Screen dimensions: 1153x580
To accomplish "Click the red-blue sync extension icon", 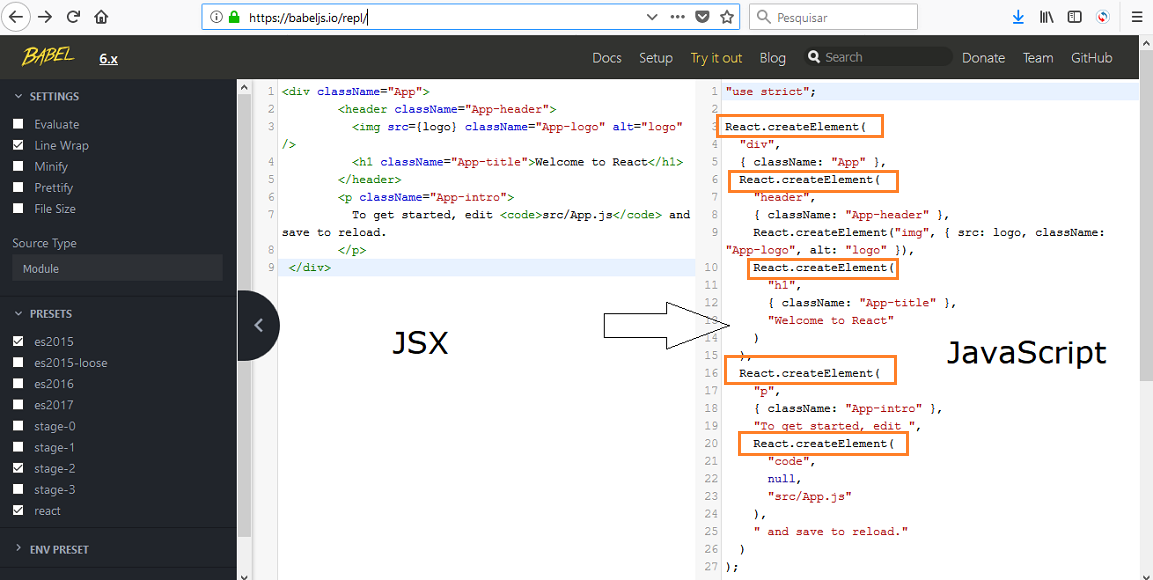I will pyautogui.click(x=1102, y=17).
